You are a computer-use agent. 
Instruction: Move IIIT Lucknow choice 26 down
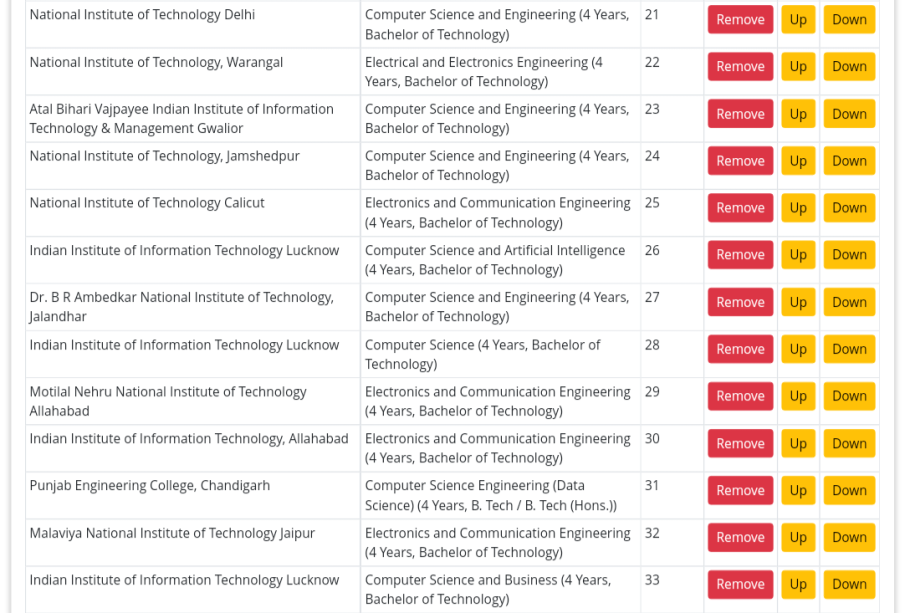point(849,255)
